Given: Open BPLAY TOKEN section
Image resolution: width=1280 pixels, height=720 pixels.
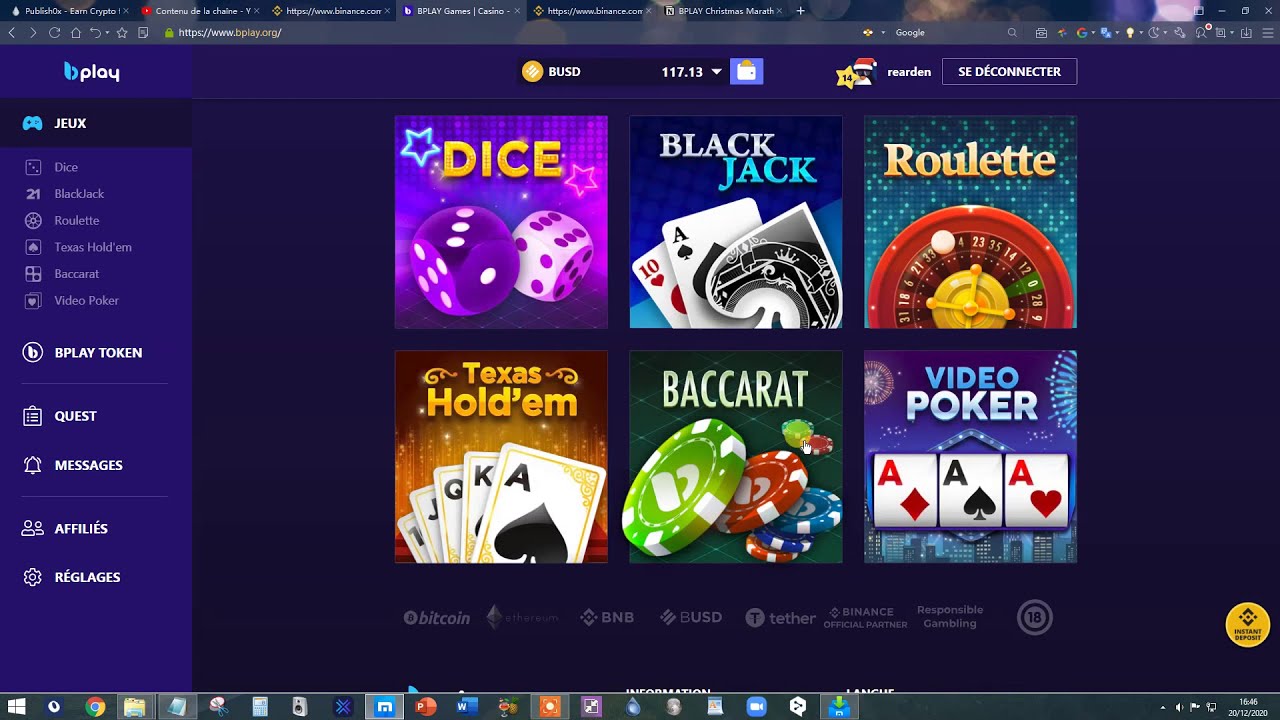Looking at the screenshot, I should tap(98, 353).
